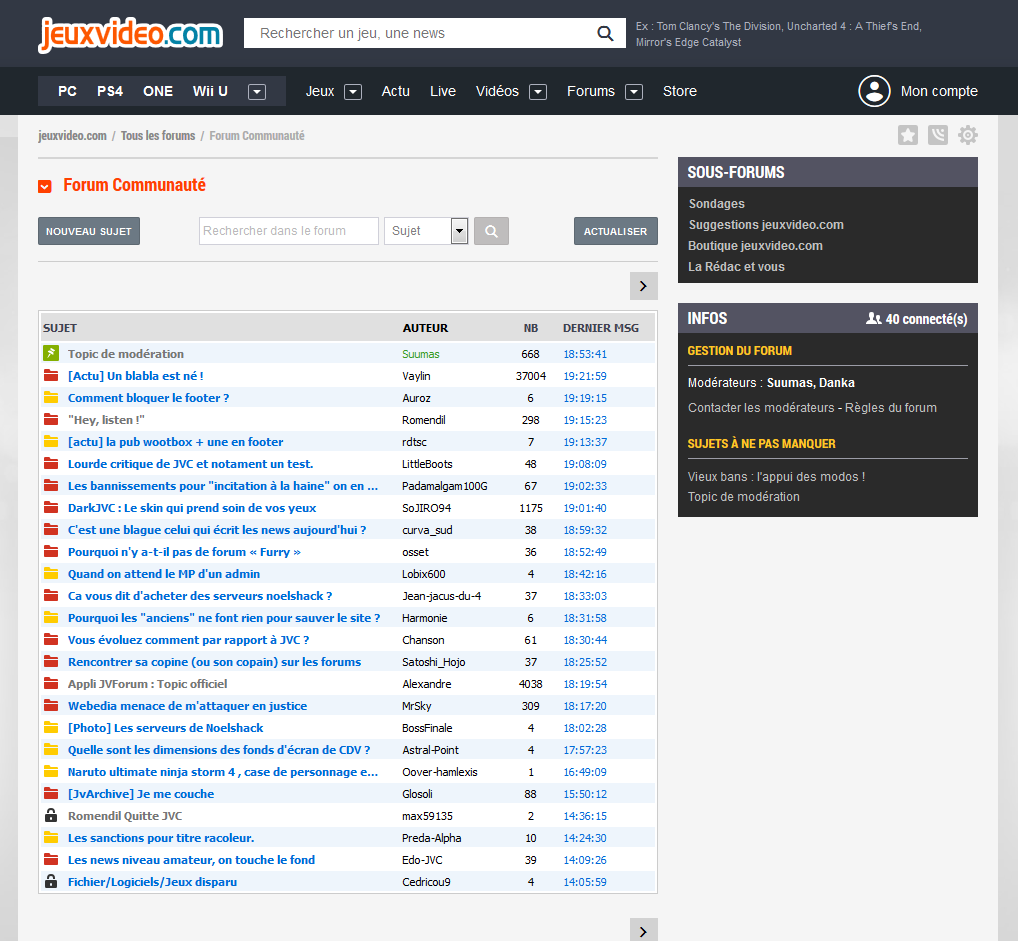Select the Wii U platform tab
Screen dimensions: 1018x941
coord(210,91)
